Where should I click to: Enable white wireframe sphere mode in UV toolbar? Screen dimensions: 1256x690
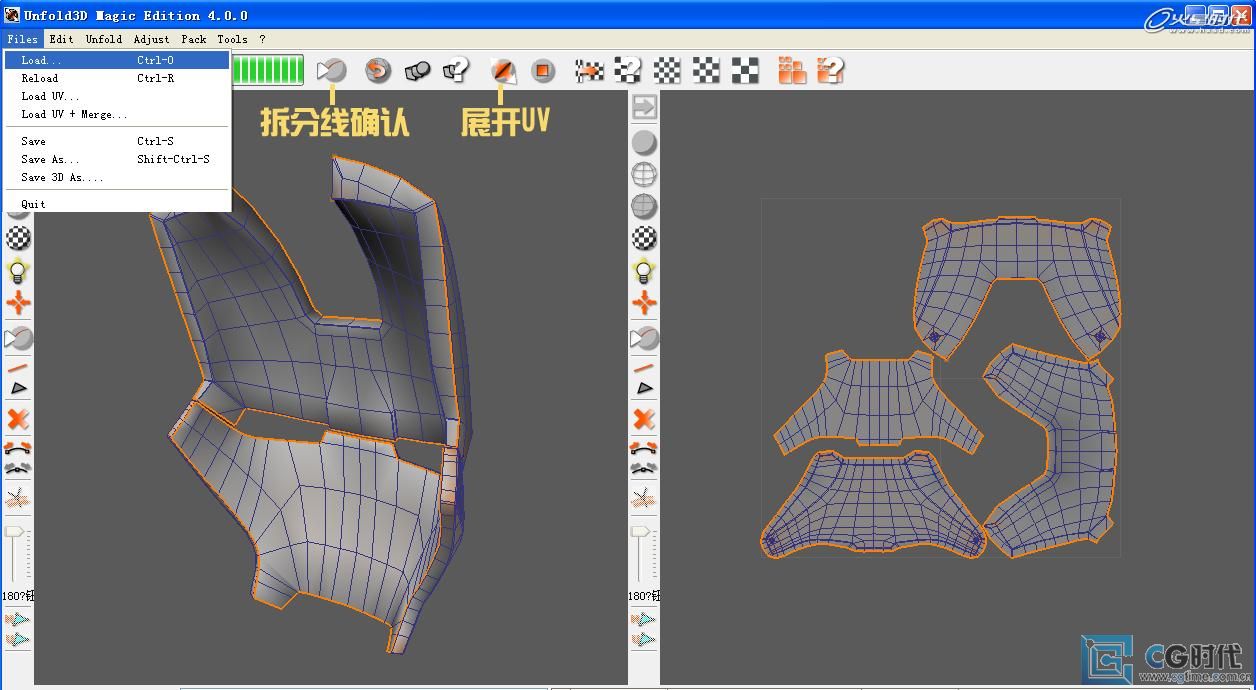644,174
